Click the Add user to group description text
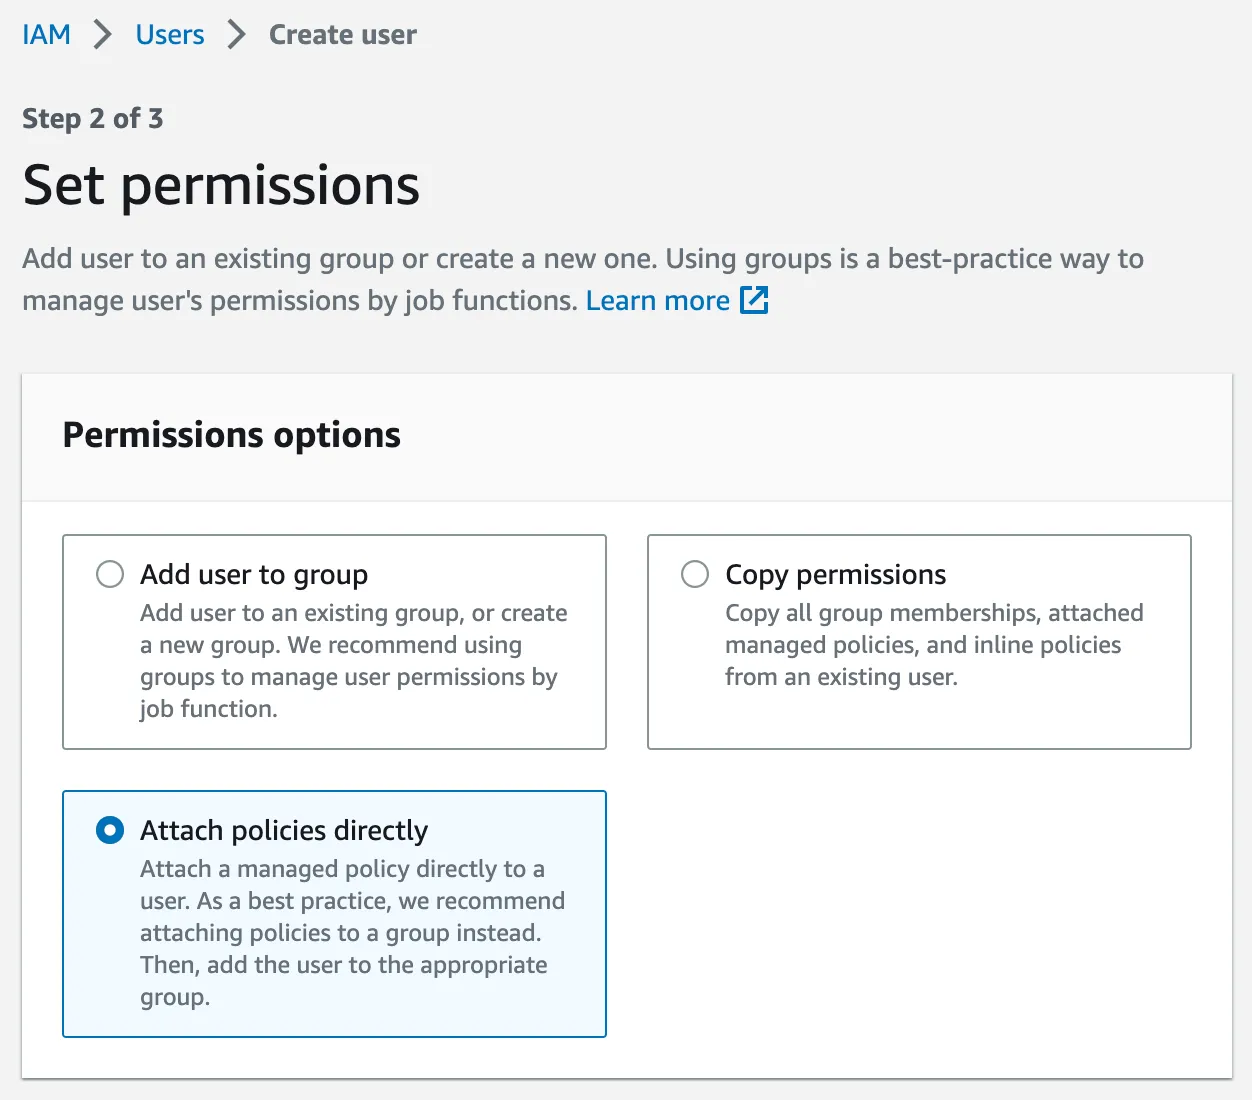Viewport: 1252px width, 1100px height. click(x=350, y=661)
